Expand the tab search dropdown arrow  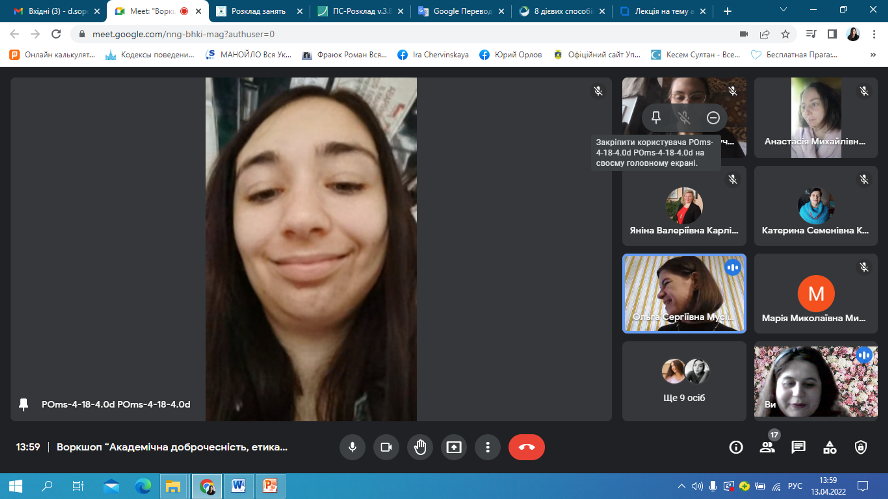point(783,10)
